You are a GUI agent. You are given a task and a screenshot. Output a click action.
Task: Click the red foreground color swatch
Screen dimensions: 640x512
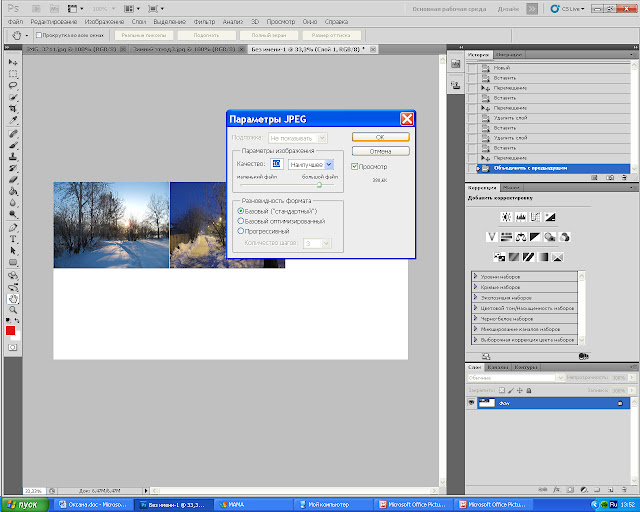pyautogui.click(x=11, y=330)
